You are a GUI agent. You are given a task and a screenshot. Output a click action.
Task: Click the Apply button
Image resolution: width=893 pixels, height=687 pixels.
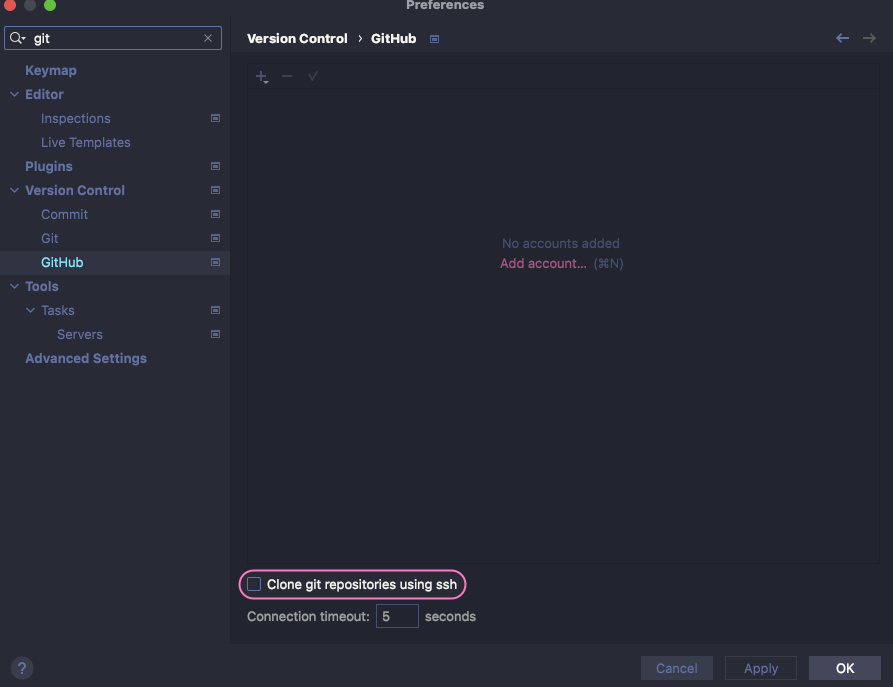[761, 668]
